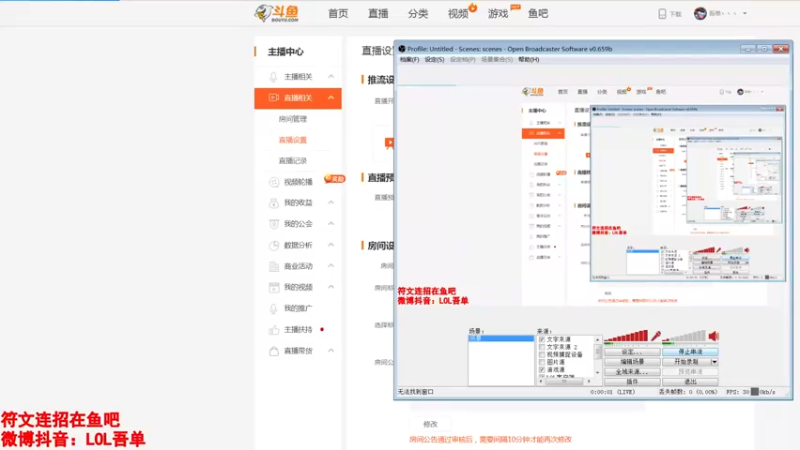Viewport: 800px width, 450px height.
Task: Open the account dropdown arrow beside the username
Action: (745, 13)
